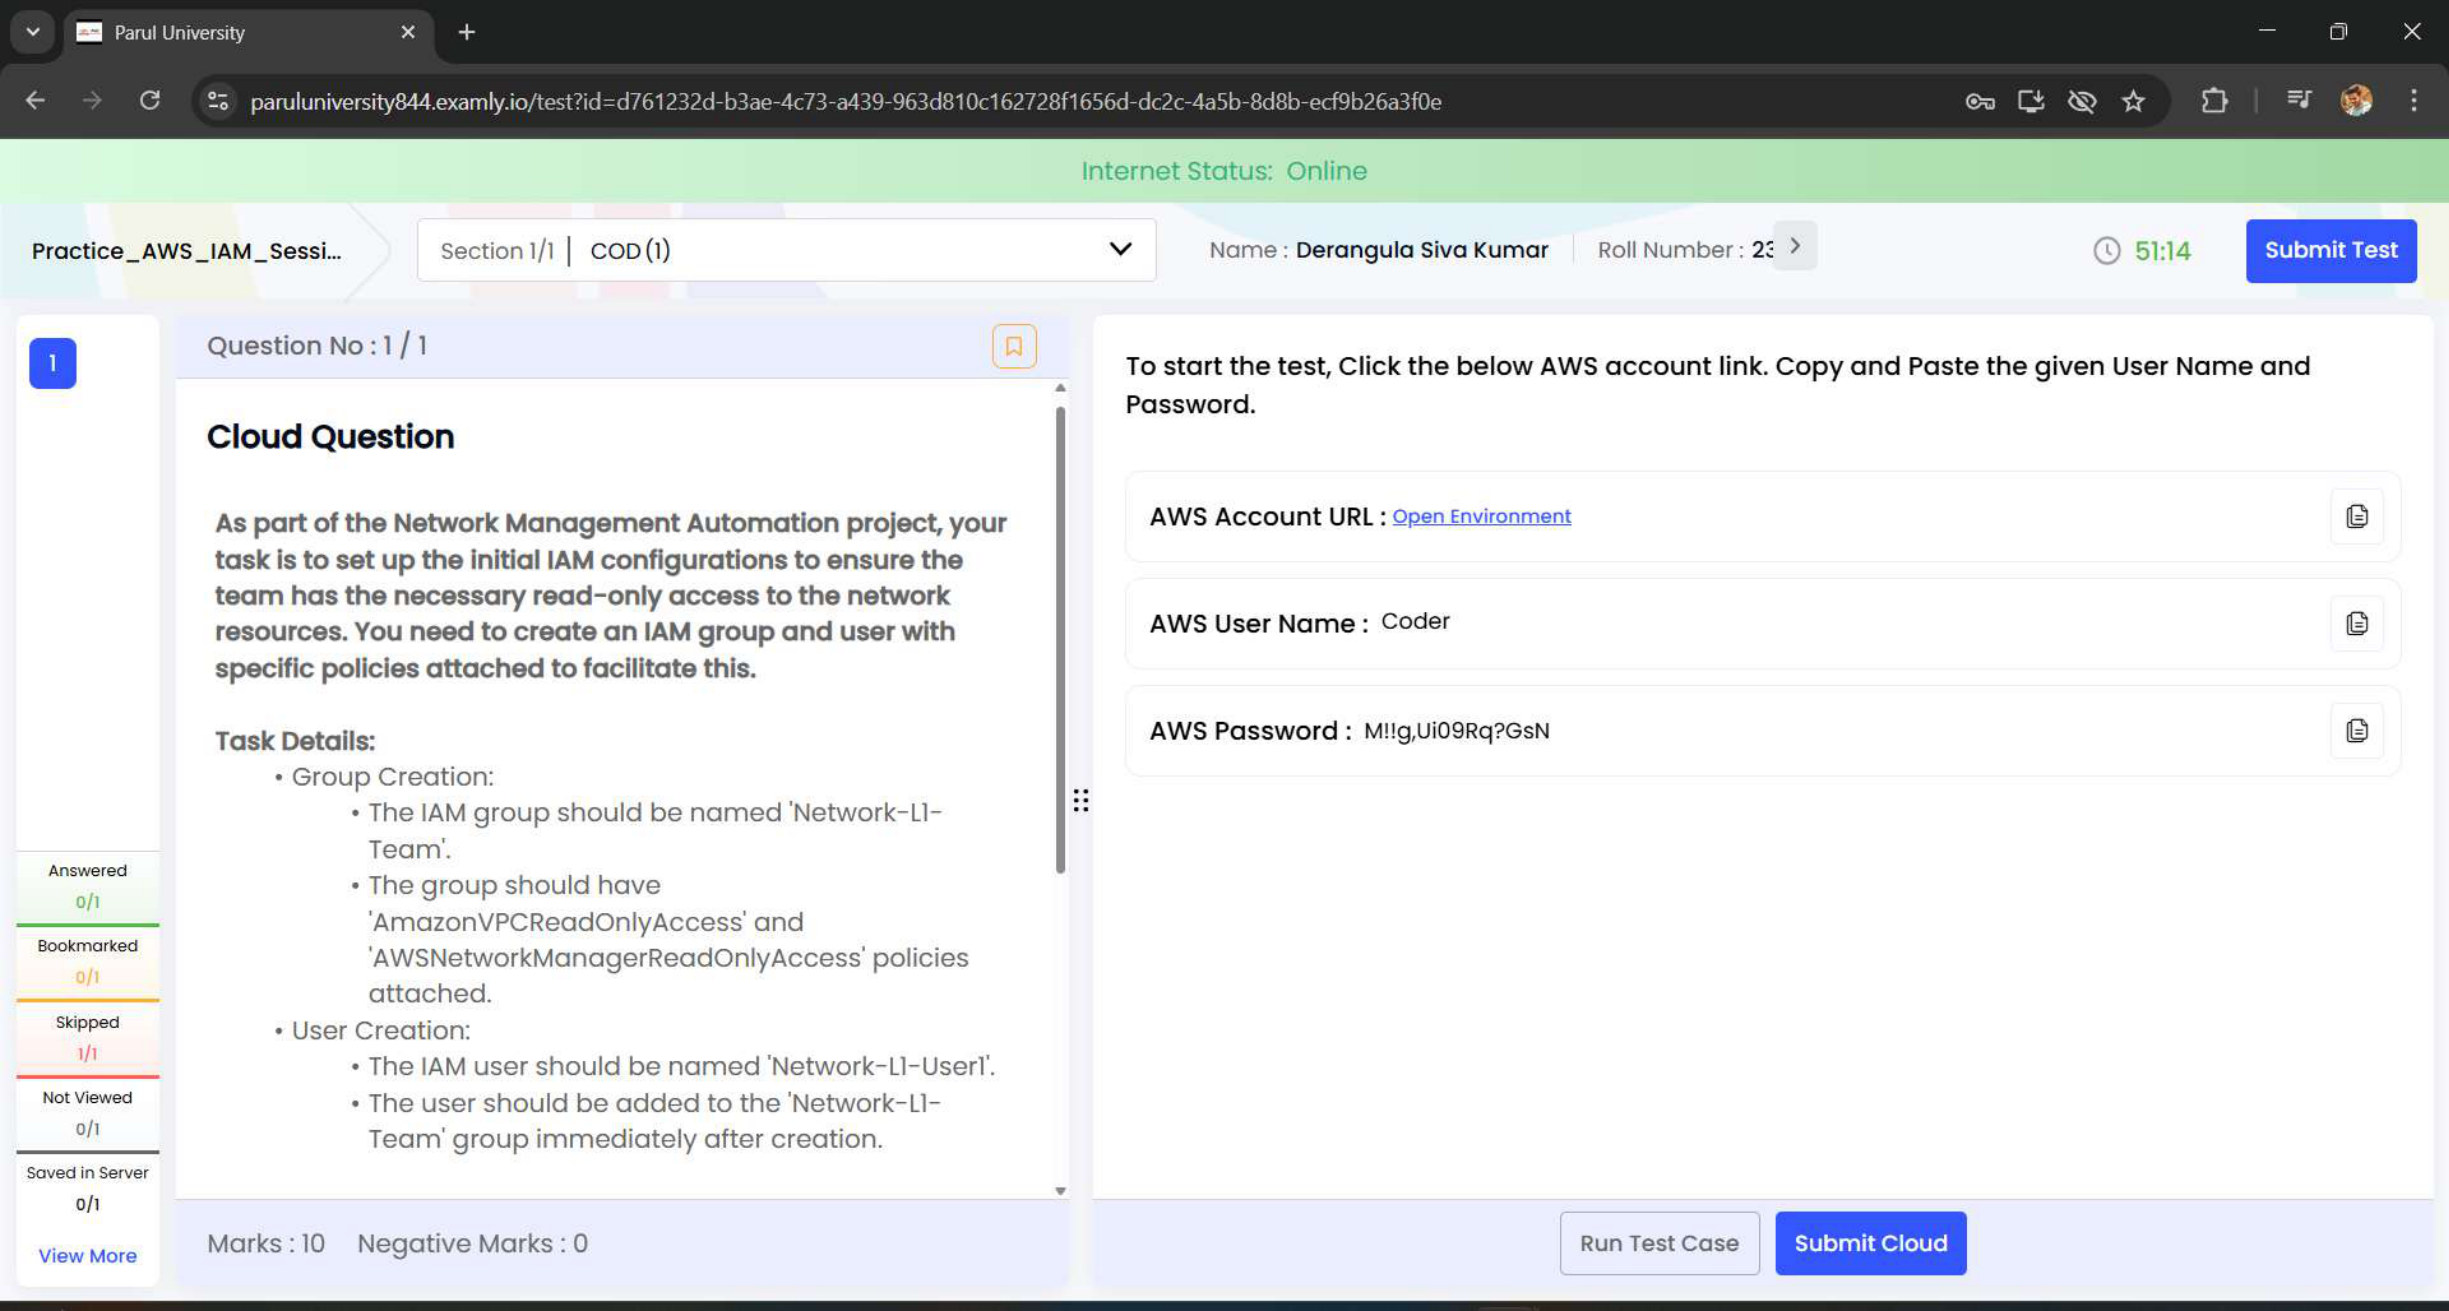Click the install app icon in address bar
The image size is (2449, 1311).
[x=2030, y=101]
